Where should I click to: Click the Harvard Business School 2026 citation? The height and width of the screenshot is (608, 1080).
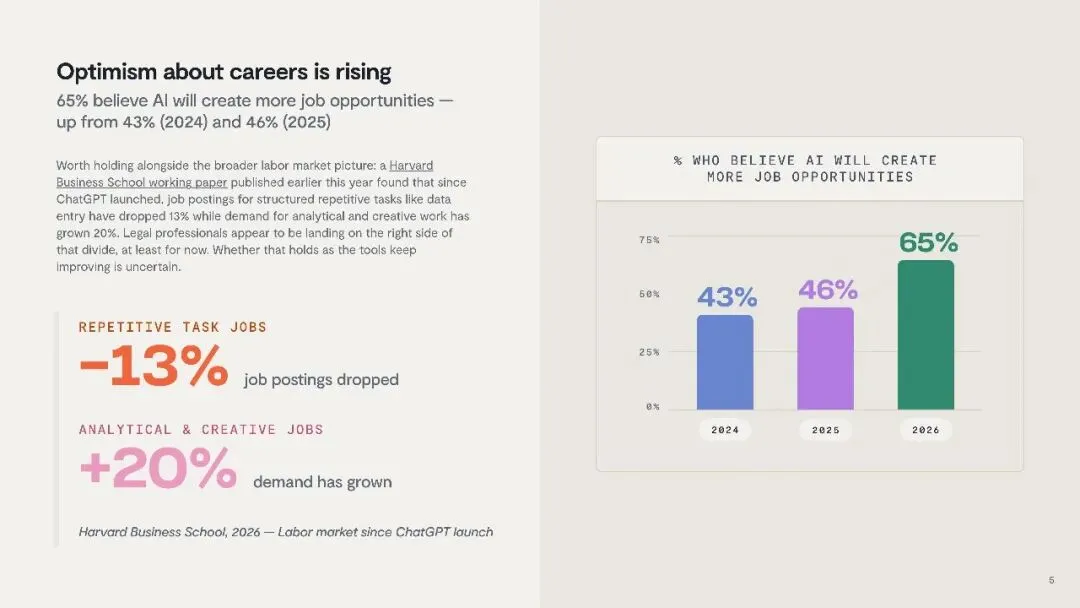pyautogui.click(x=286, y=532)
